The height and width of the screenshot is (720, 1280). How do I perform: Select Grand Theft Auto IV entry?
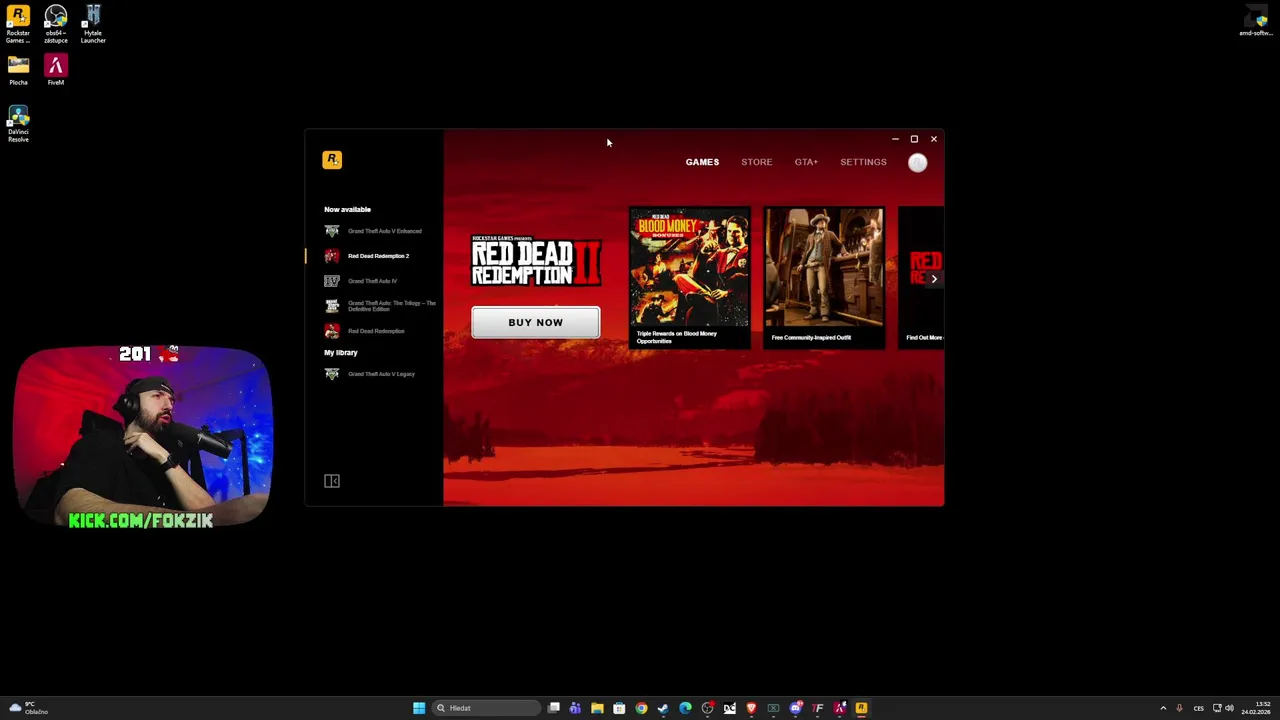click(x=374, y=281)
